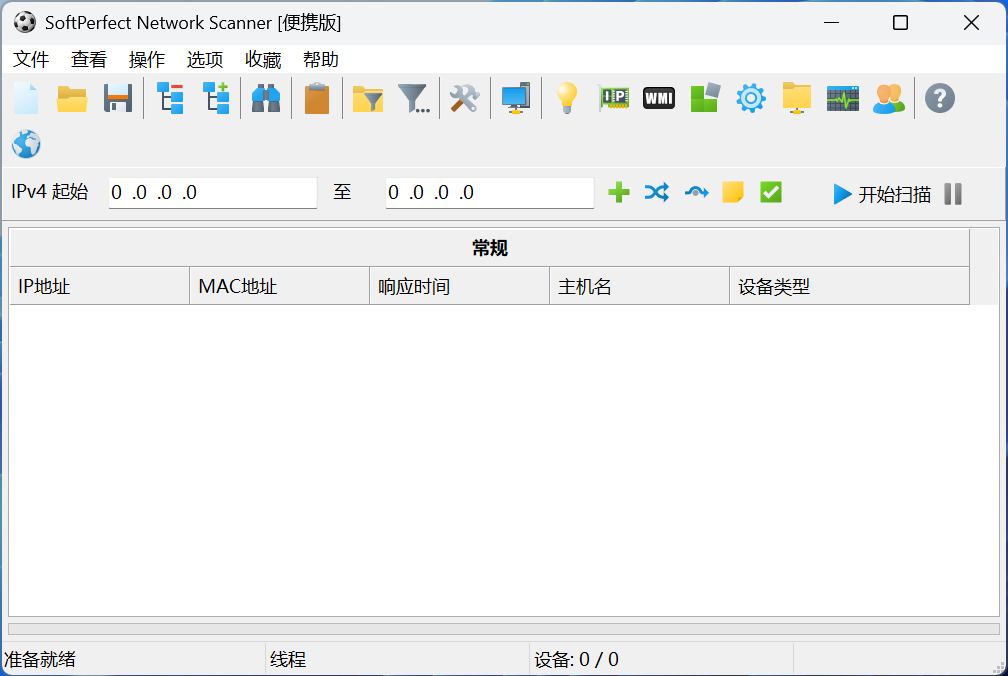Click the 响应时间 column header
The height and width of the screenshot is (676, 1008).
click(458, 287)
